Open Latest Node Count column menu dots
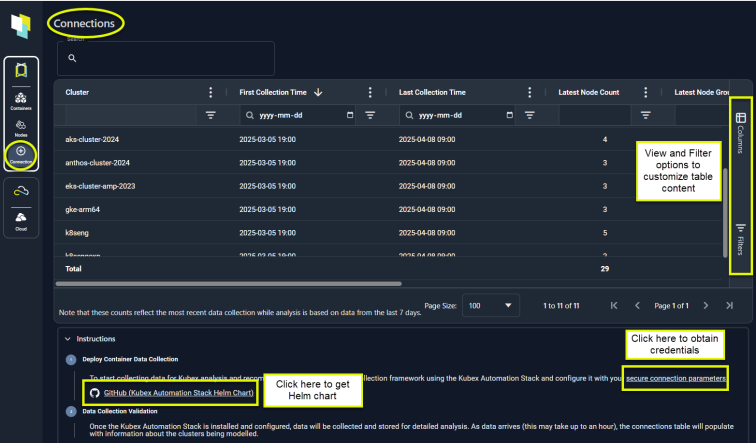This screenshot has width=756, height=443. (x=646, y=93)
